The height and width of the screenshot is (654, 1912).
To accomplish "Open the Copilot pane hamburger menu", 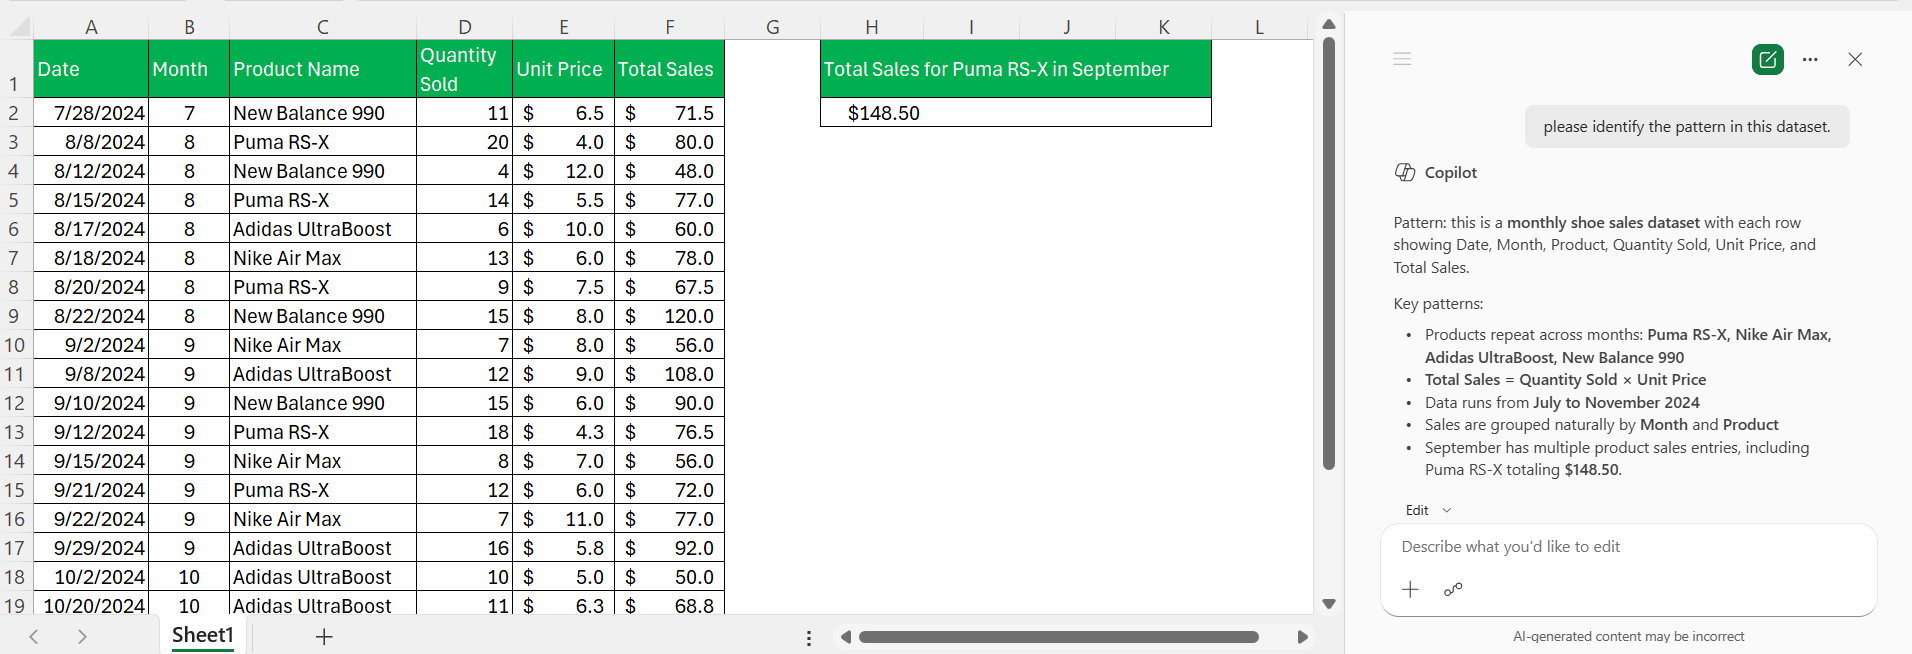I will click(1402, 59).
